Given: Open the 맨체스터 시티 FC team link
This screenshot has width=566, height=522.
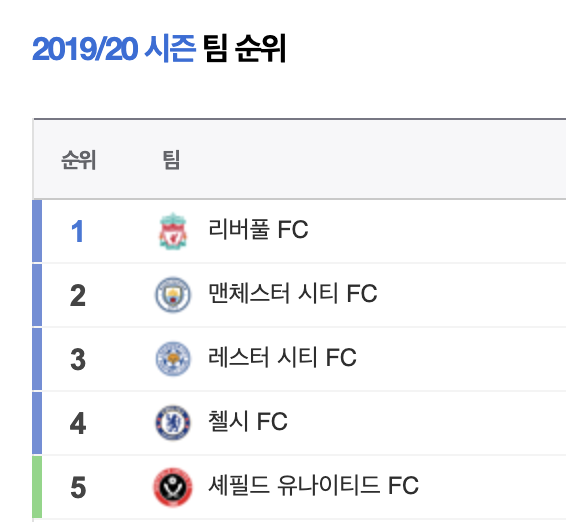Looking at the screenshot, I should point(293,293).
